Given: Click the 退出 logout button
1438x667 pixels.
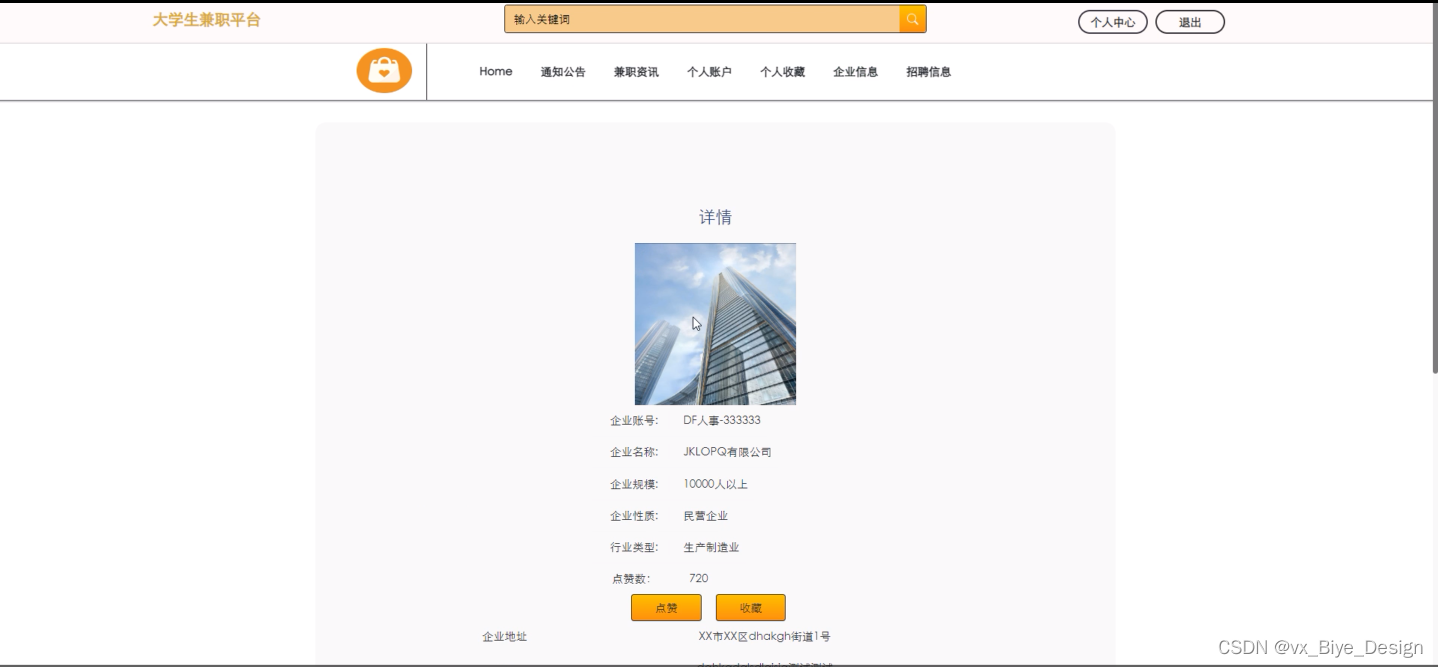Looking at the screenshot, I should (x=1190, y=22).
